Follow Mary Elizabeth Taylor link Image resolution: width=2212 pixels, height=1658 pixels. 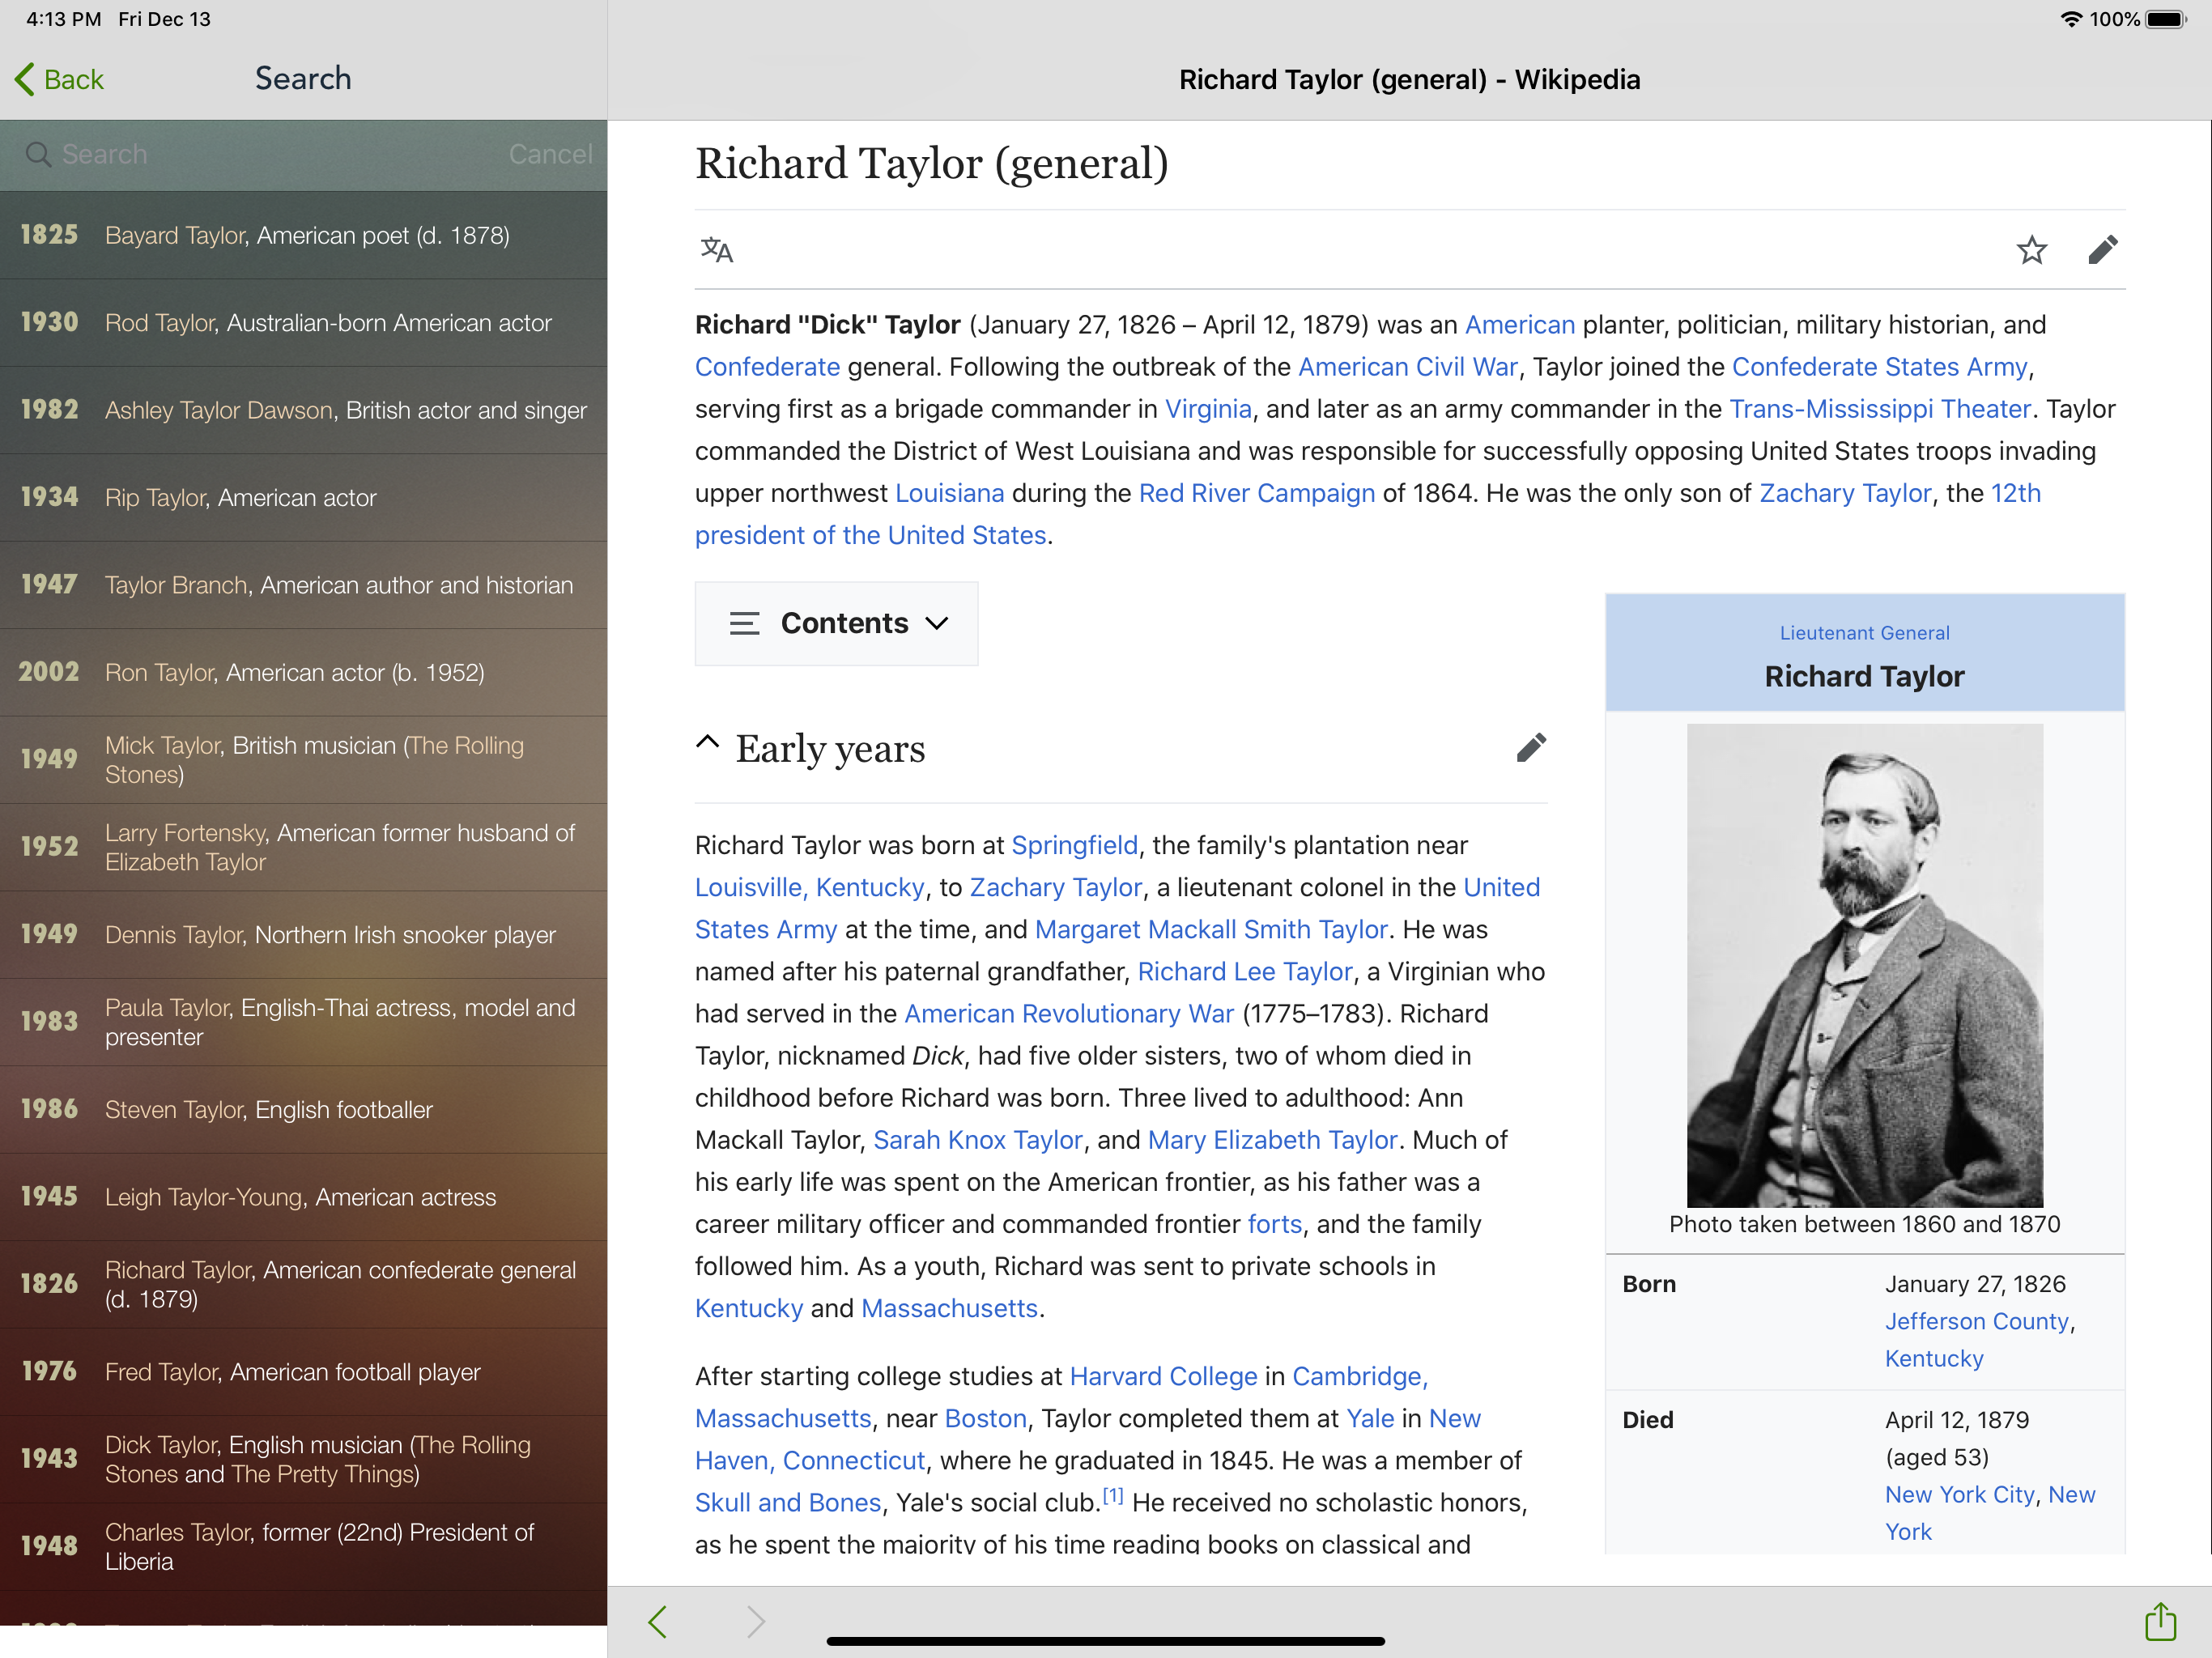[x=1272, y=1140]
